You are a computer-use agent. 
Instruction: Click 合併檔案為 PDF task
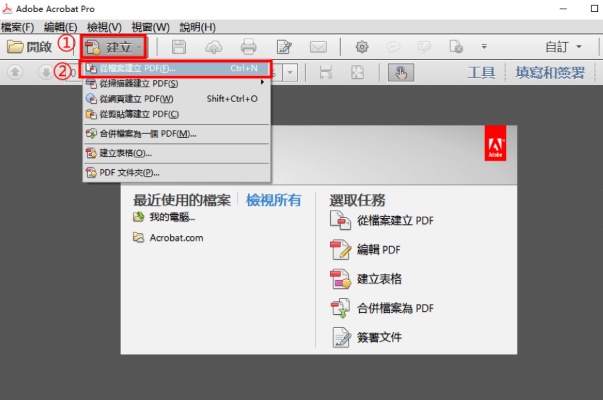[395, 308]
